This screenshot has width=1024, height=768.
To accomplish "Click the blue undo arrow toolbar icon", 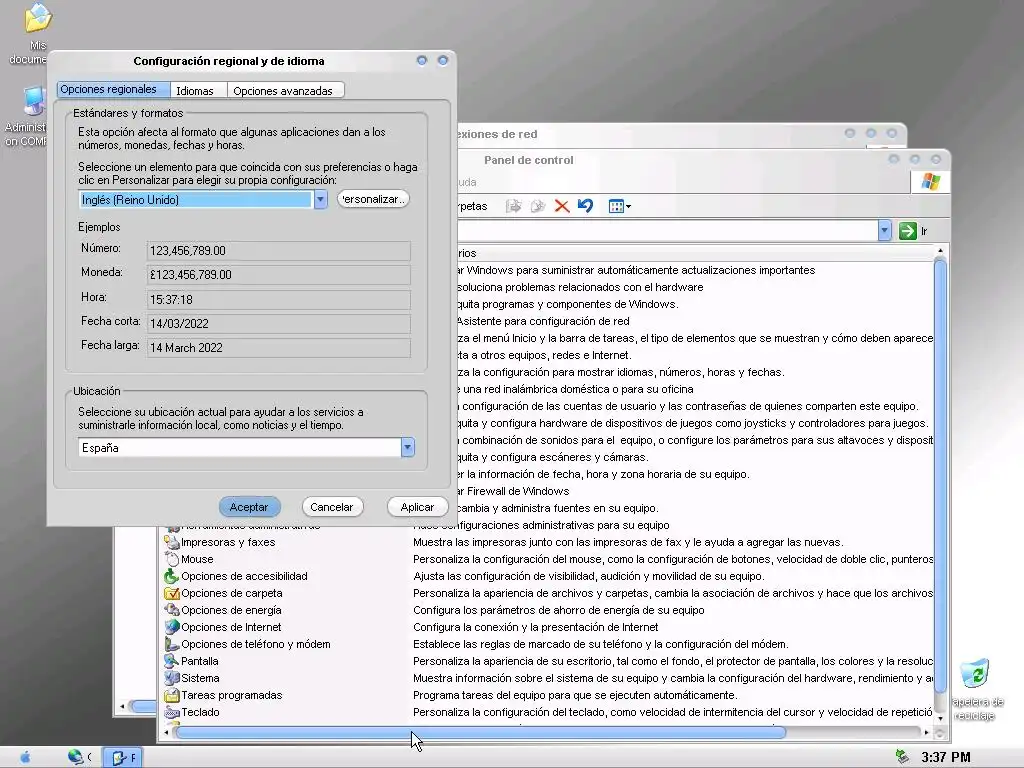I will 585,206.
